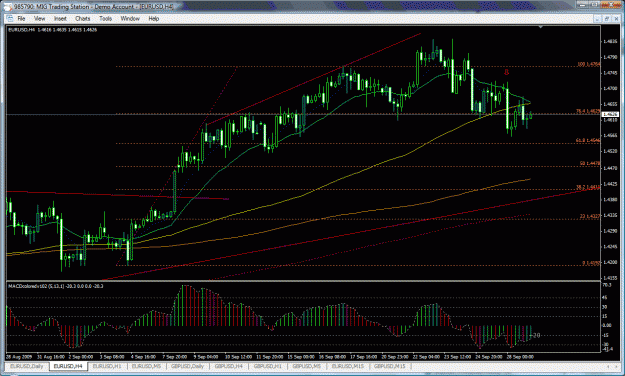Open the View menu
This screenshot has height=376, width=625.
(x=39, y=19)
